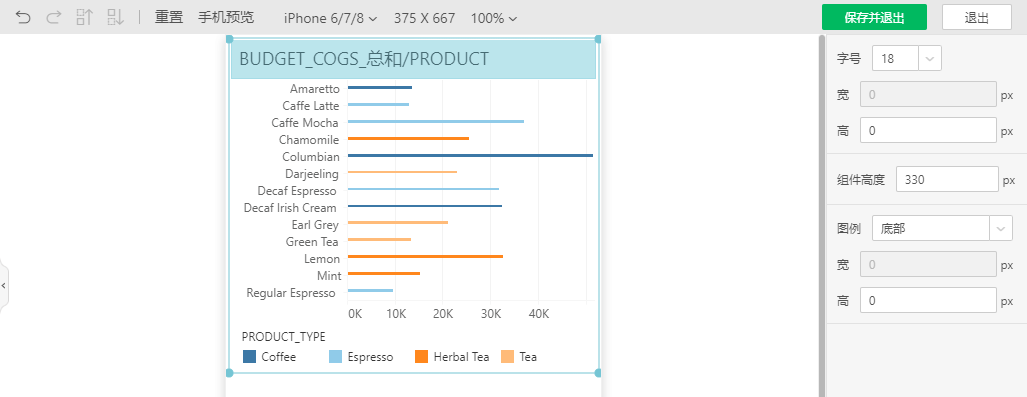Open the 100% zoom level dropdown
This screenshot has height=397, width=1027.
coord(494,18)
